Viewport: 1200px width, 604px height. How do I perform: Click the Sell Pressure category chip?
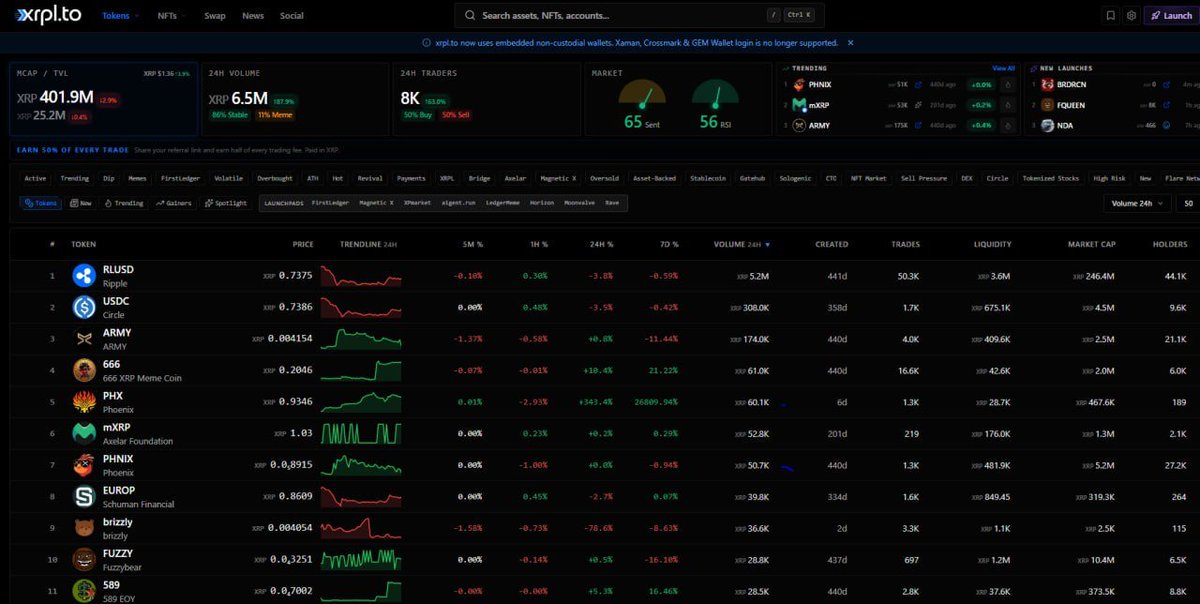tap(924, 178)
